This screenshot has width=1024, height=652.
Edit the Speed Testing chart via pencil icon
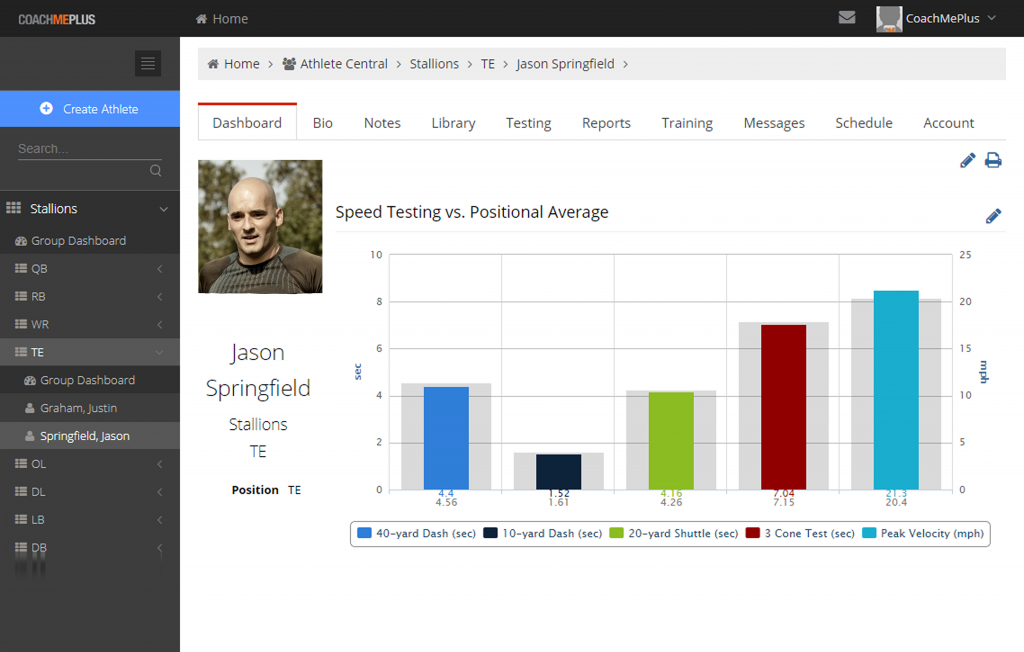coord(993,216)
